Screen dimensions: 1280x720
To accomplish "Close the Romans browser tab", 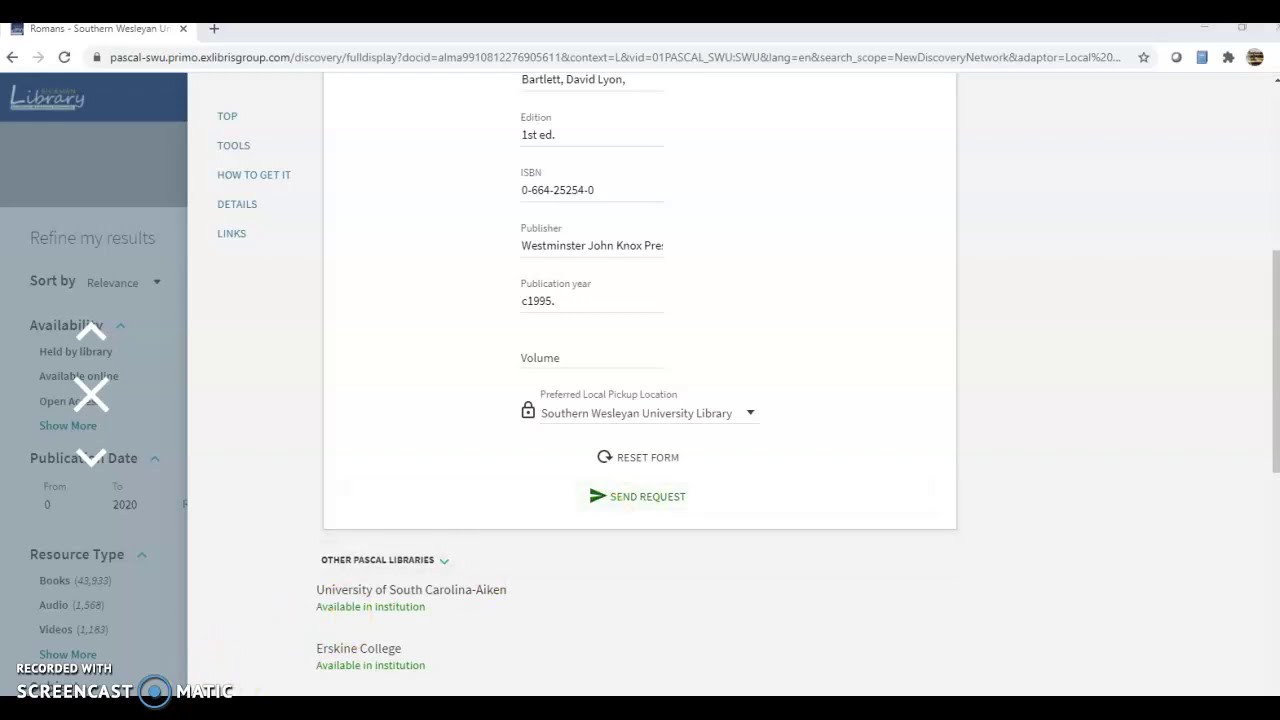I will pos(183,29).
